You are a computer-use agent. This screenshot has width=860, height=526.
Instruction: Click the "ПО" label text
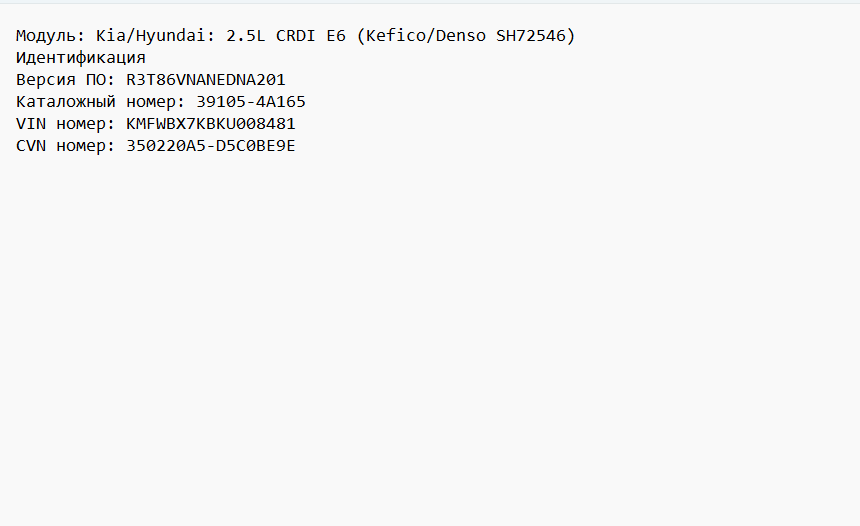tap(96, 80)
